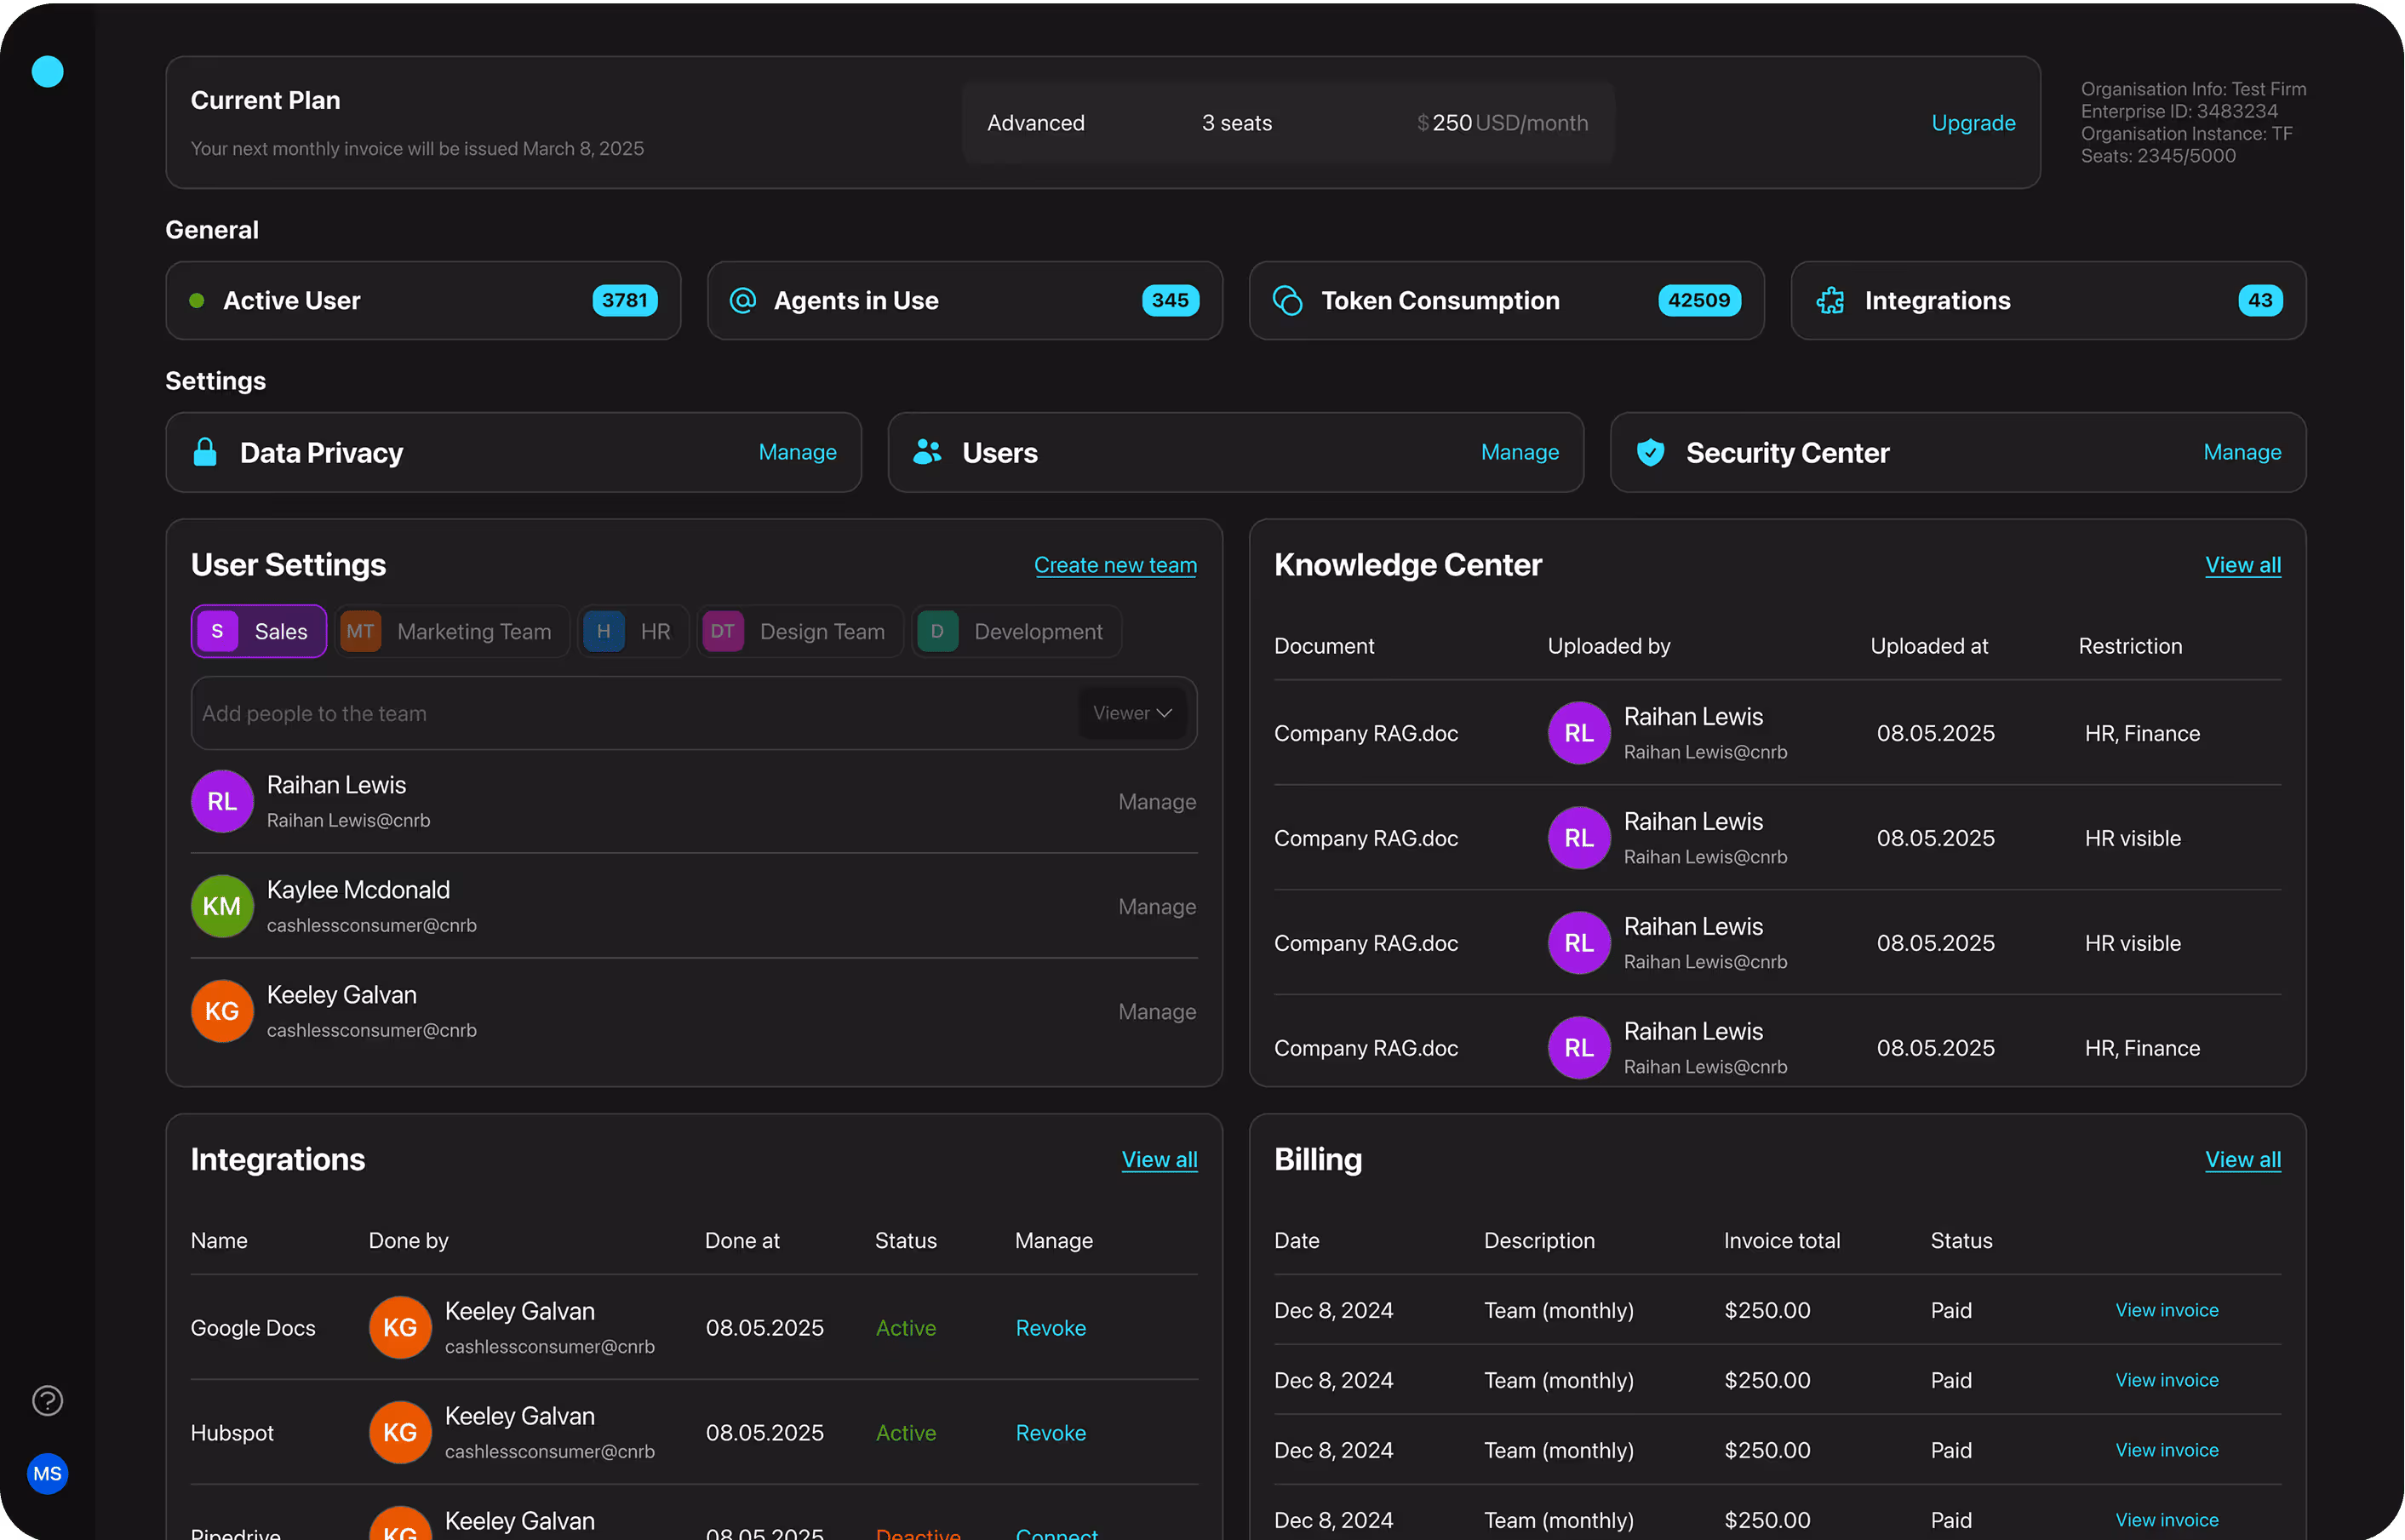Image resolution: width=2405 pixels, height=1540 pixels.
Task: Select the Marketing Team tab
Action: [452, 631]
